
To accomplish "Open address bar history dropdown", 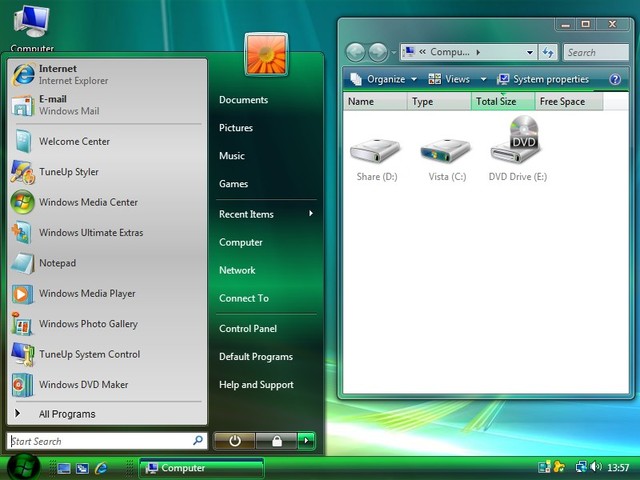I will (x=529, y=52).
